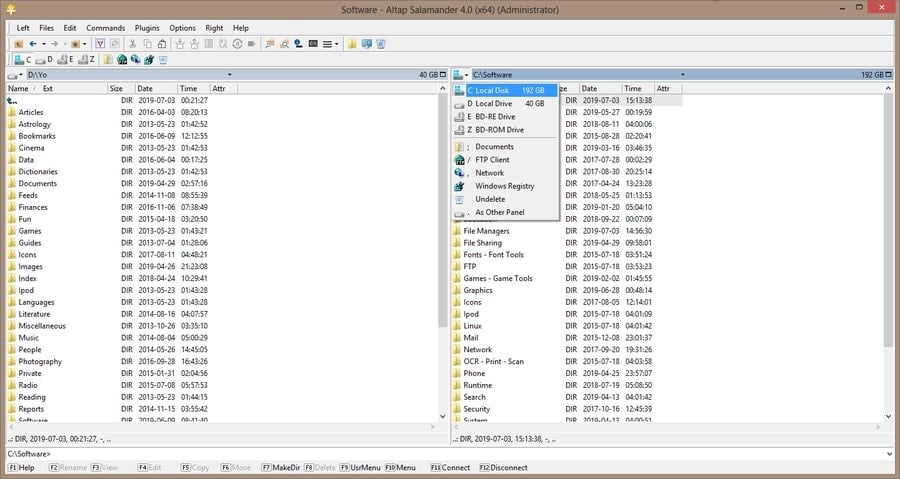Open the Left menu
Screen dimensions: 900x479
(x=23, y=28)
